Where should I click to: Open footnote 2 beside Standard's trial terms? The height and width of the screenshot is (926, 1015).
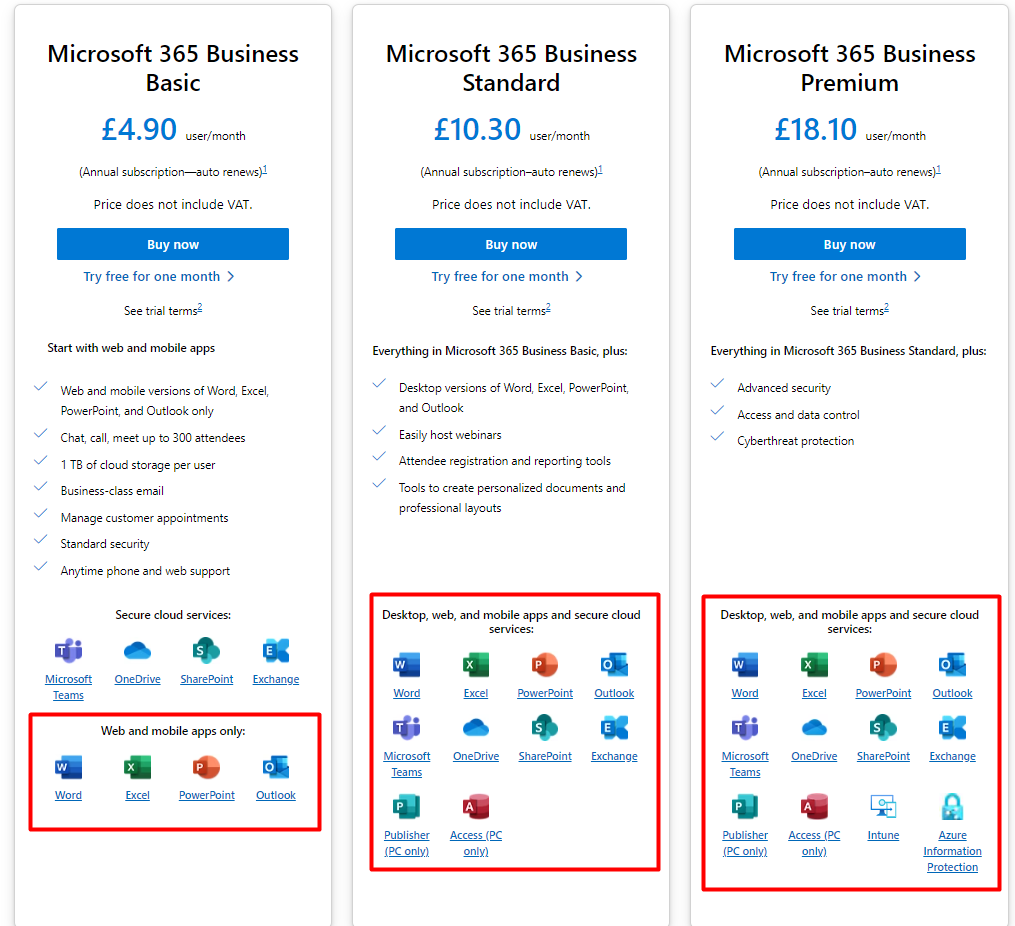click(548, 307)
